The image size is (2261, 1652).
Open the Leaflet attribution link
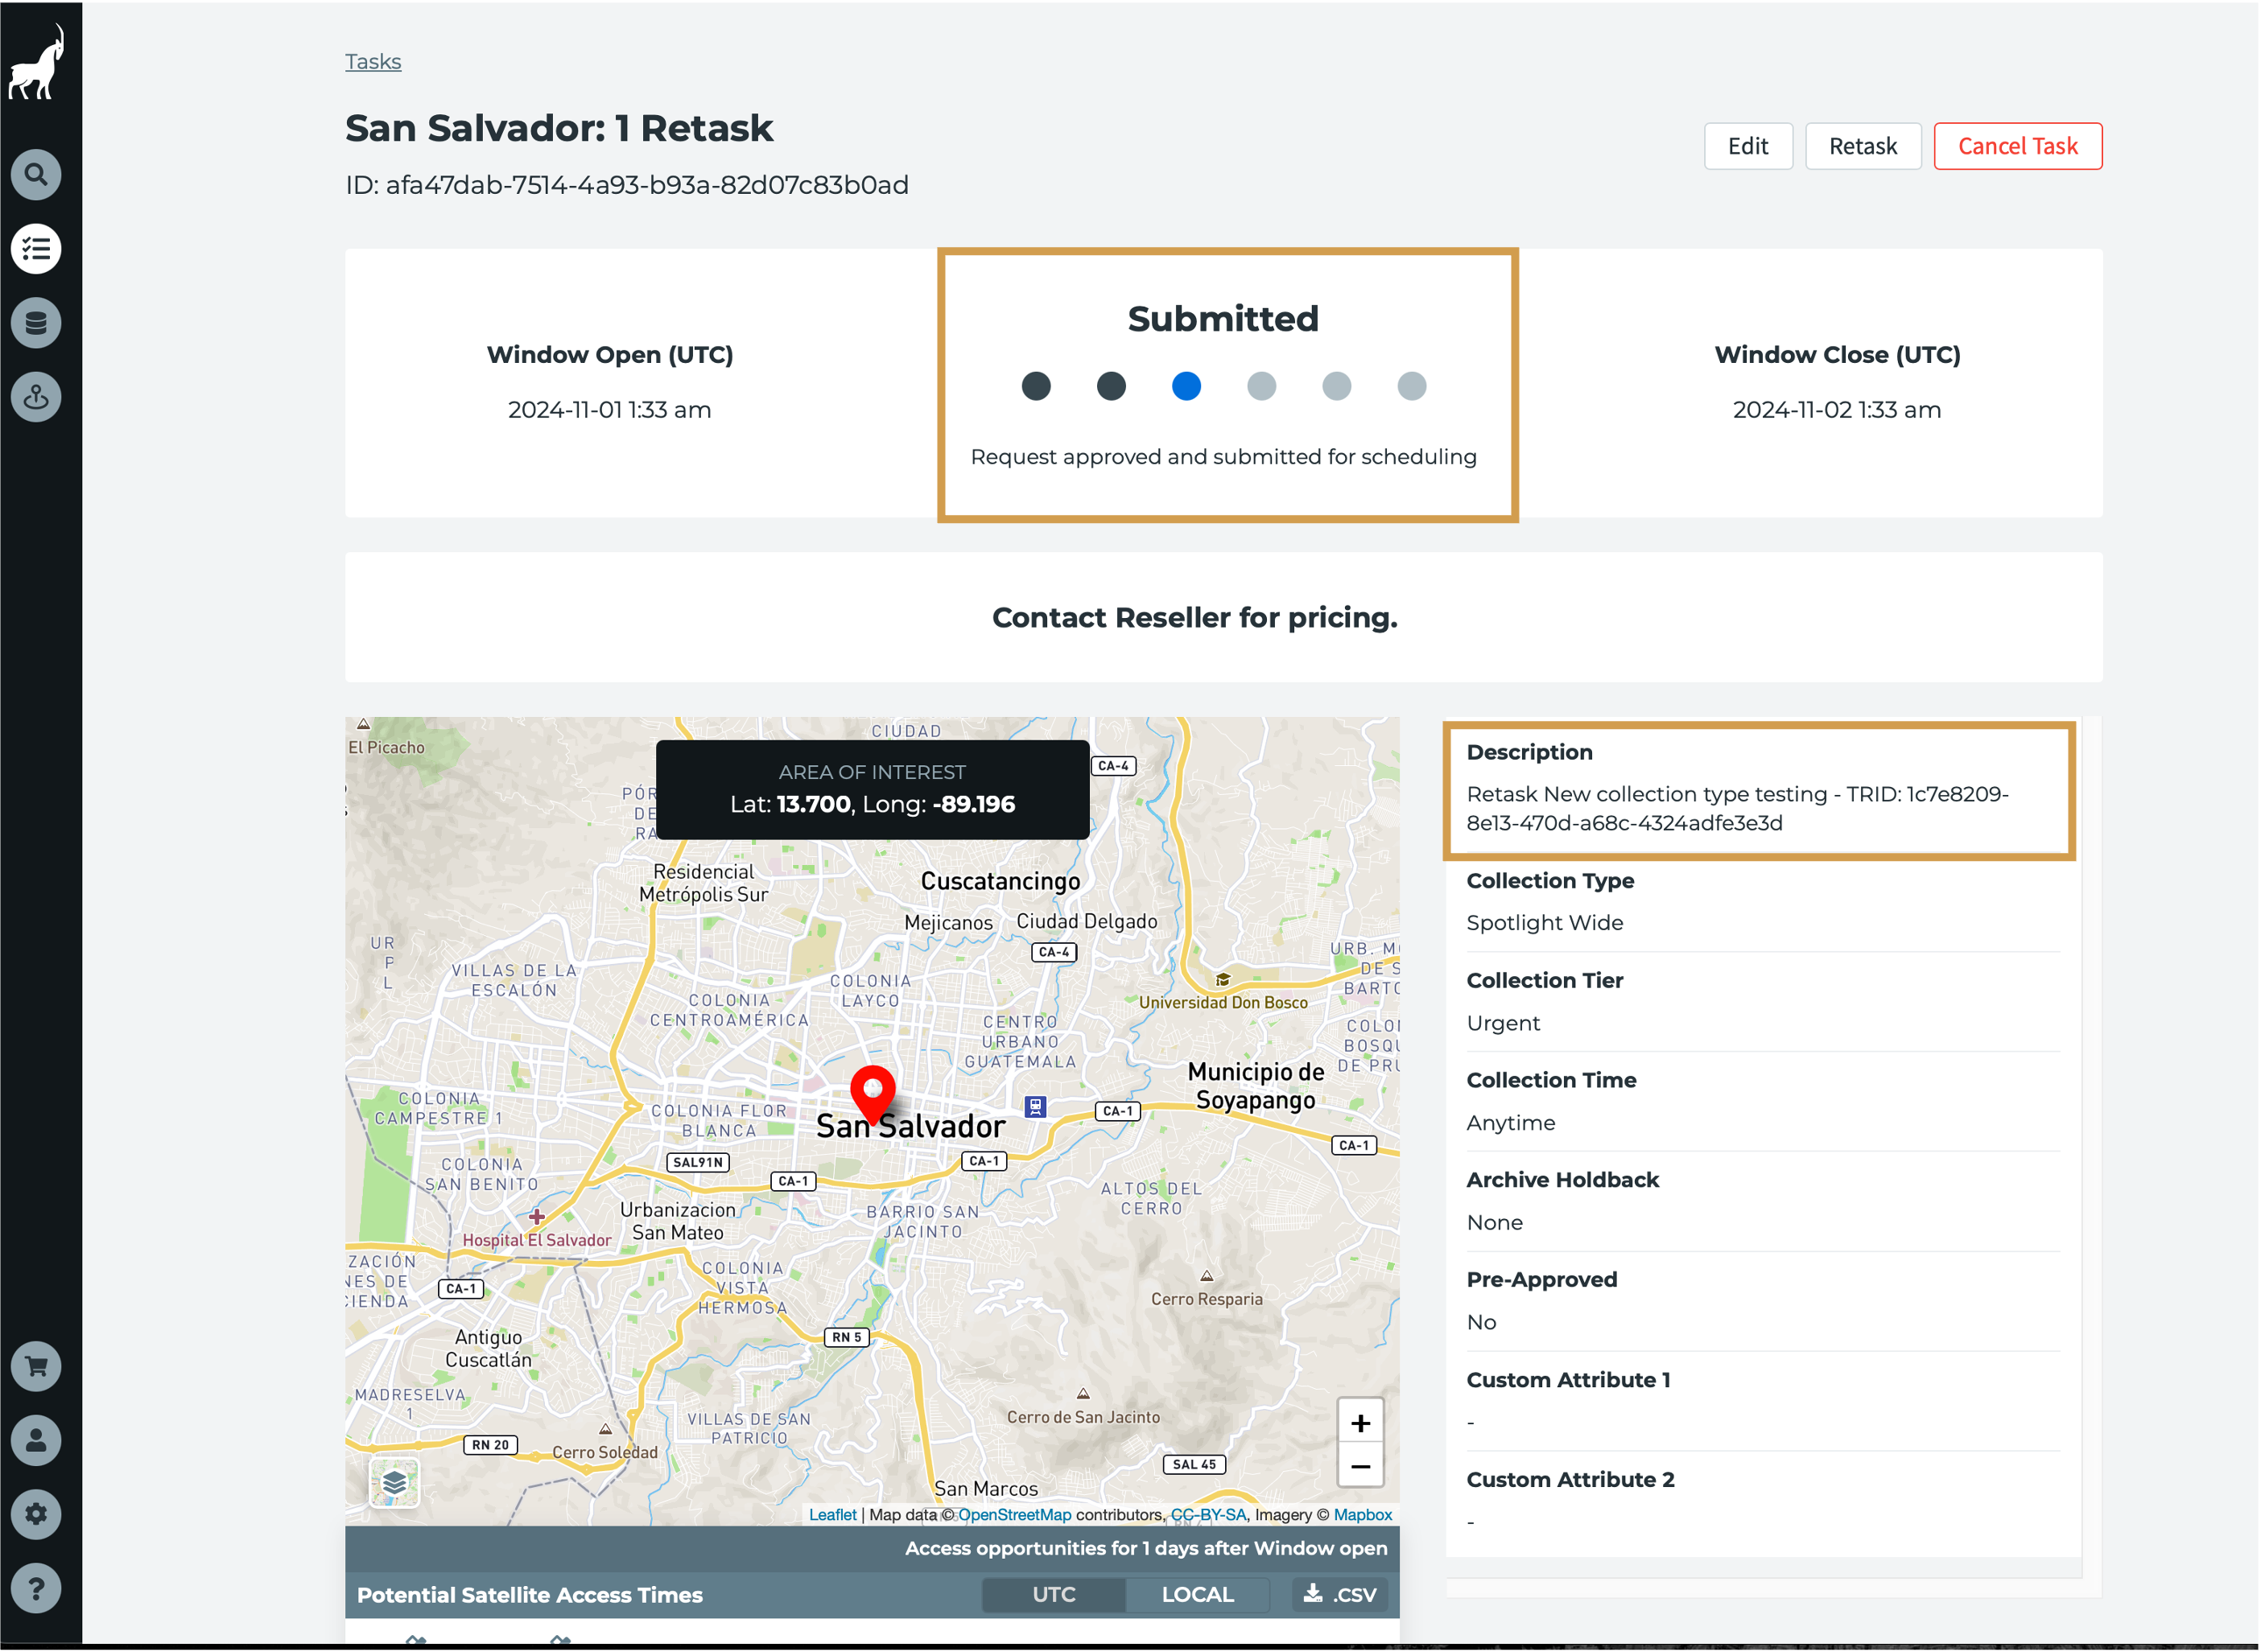(x=833, y=1515)
